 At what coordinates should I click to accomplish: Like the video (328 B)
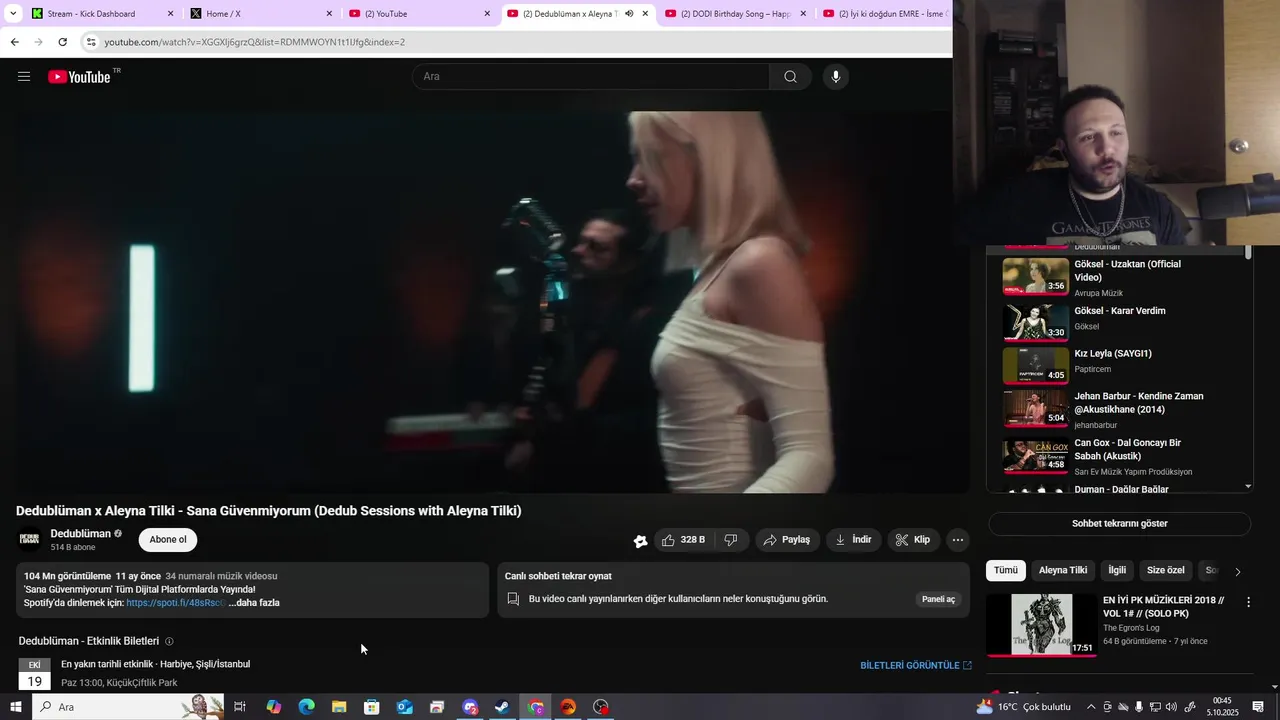pyautogui.click(x=683, y=540)
